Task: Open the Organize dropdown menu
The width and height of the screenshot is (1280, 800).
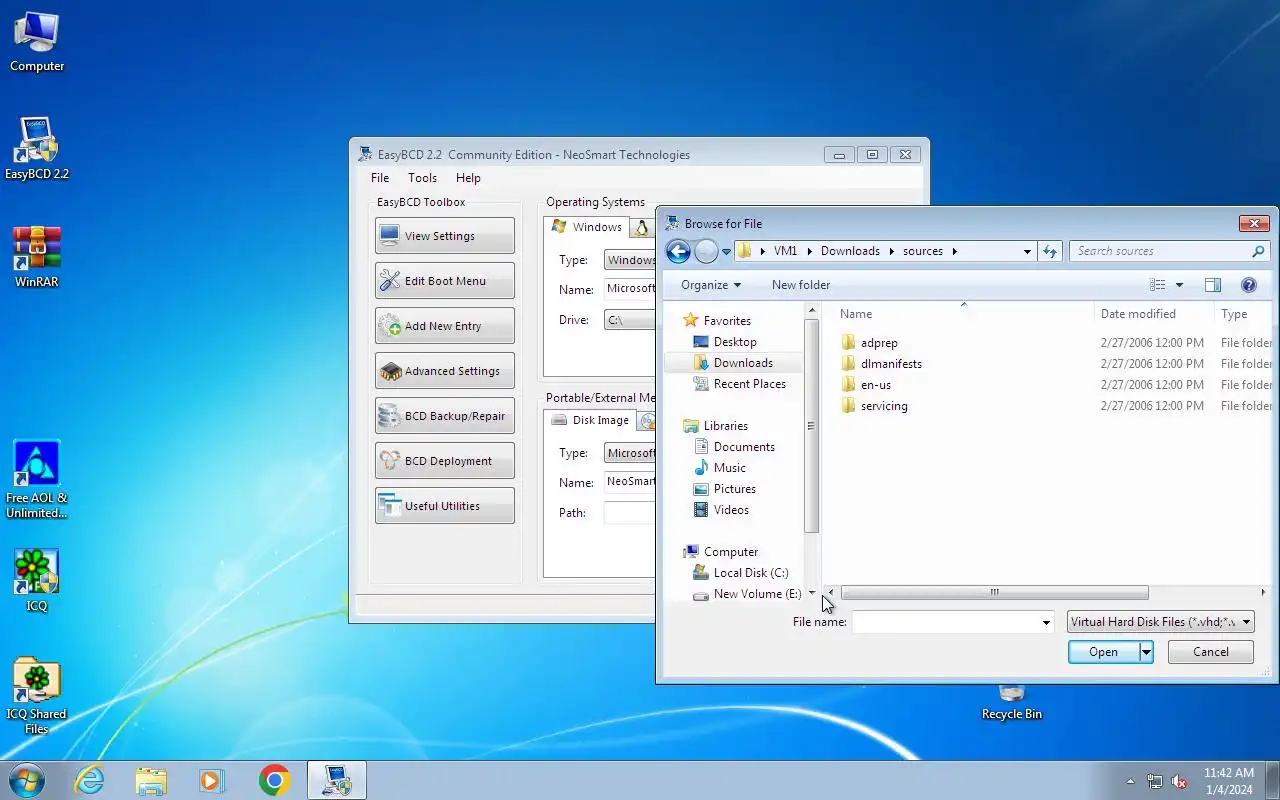Action: pyautogui.click(x=711, y=285)
